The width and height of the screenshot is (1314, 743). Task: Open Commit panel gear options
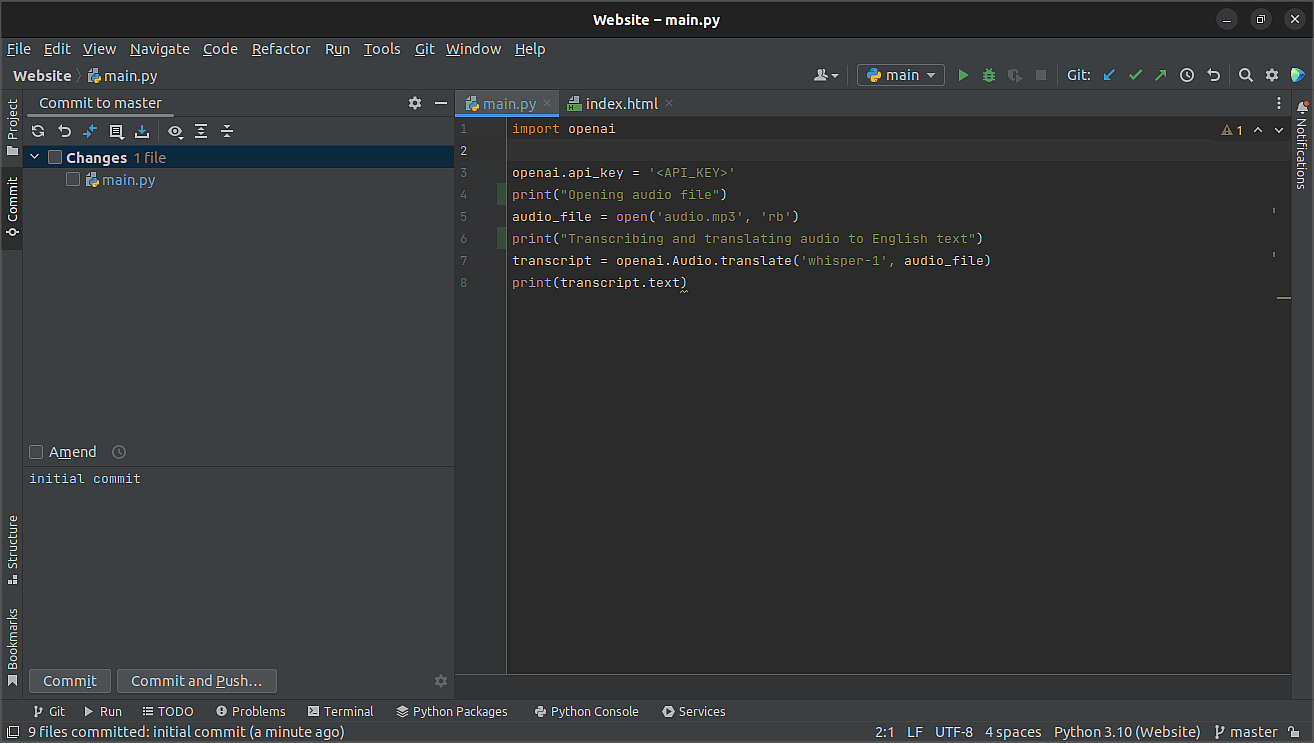(x=415, y=103)
